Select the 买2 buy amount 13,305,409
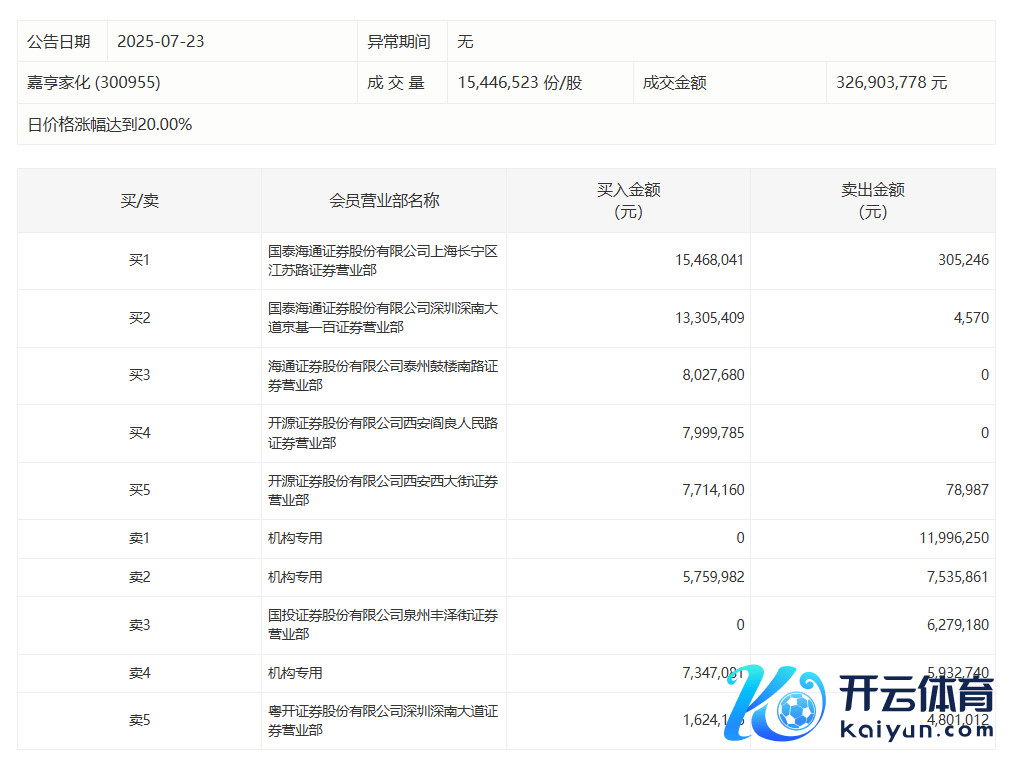This screenshot has width=1009, height=763. pyautogui.click(x=709, y=318)
